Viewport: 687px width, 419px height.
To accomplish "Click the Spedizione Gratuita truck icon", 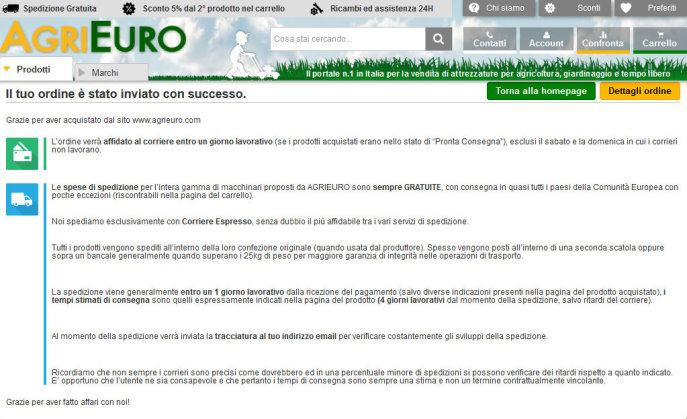I will point(12,8).
